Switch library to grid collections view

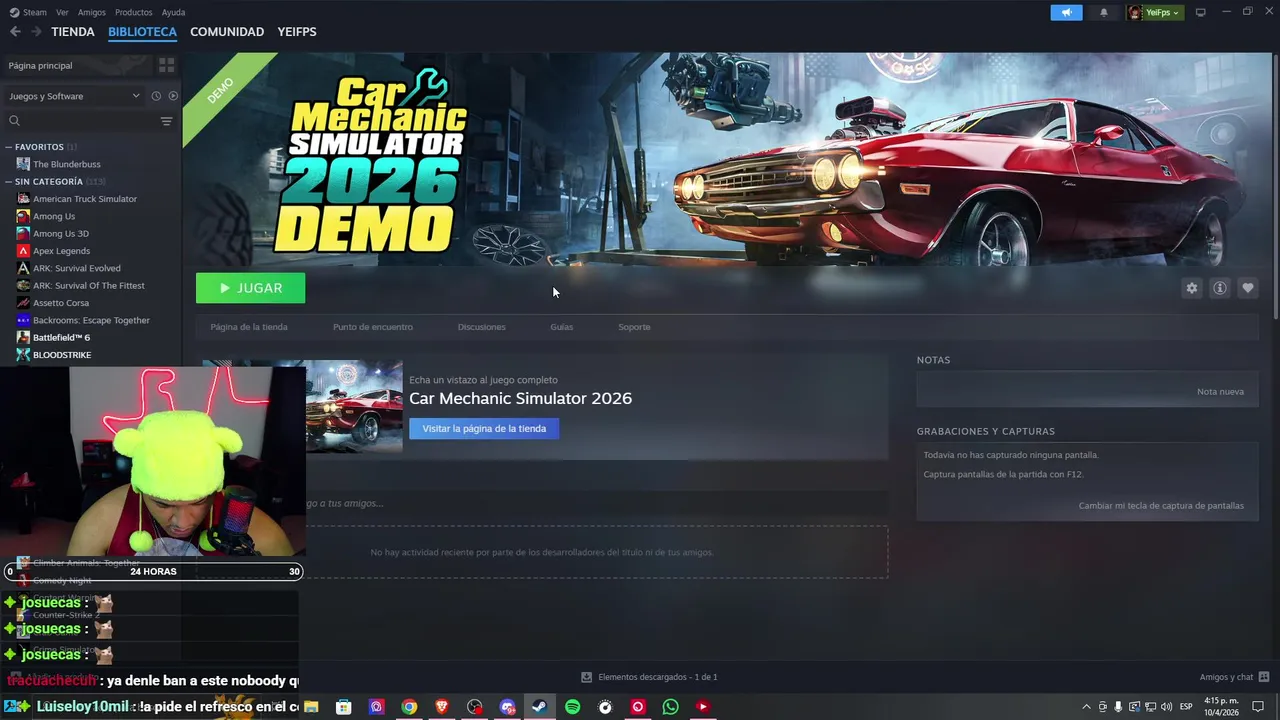point(166,65)
